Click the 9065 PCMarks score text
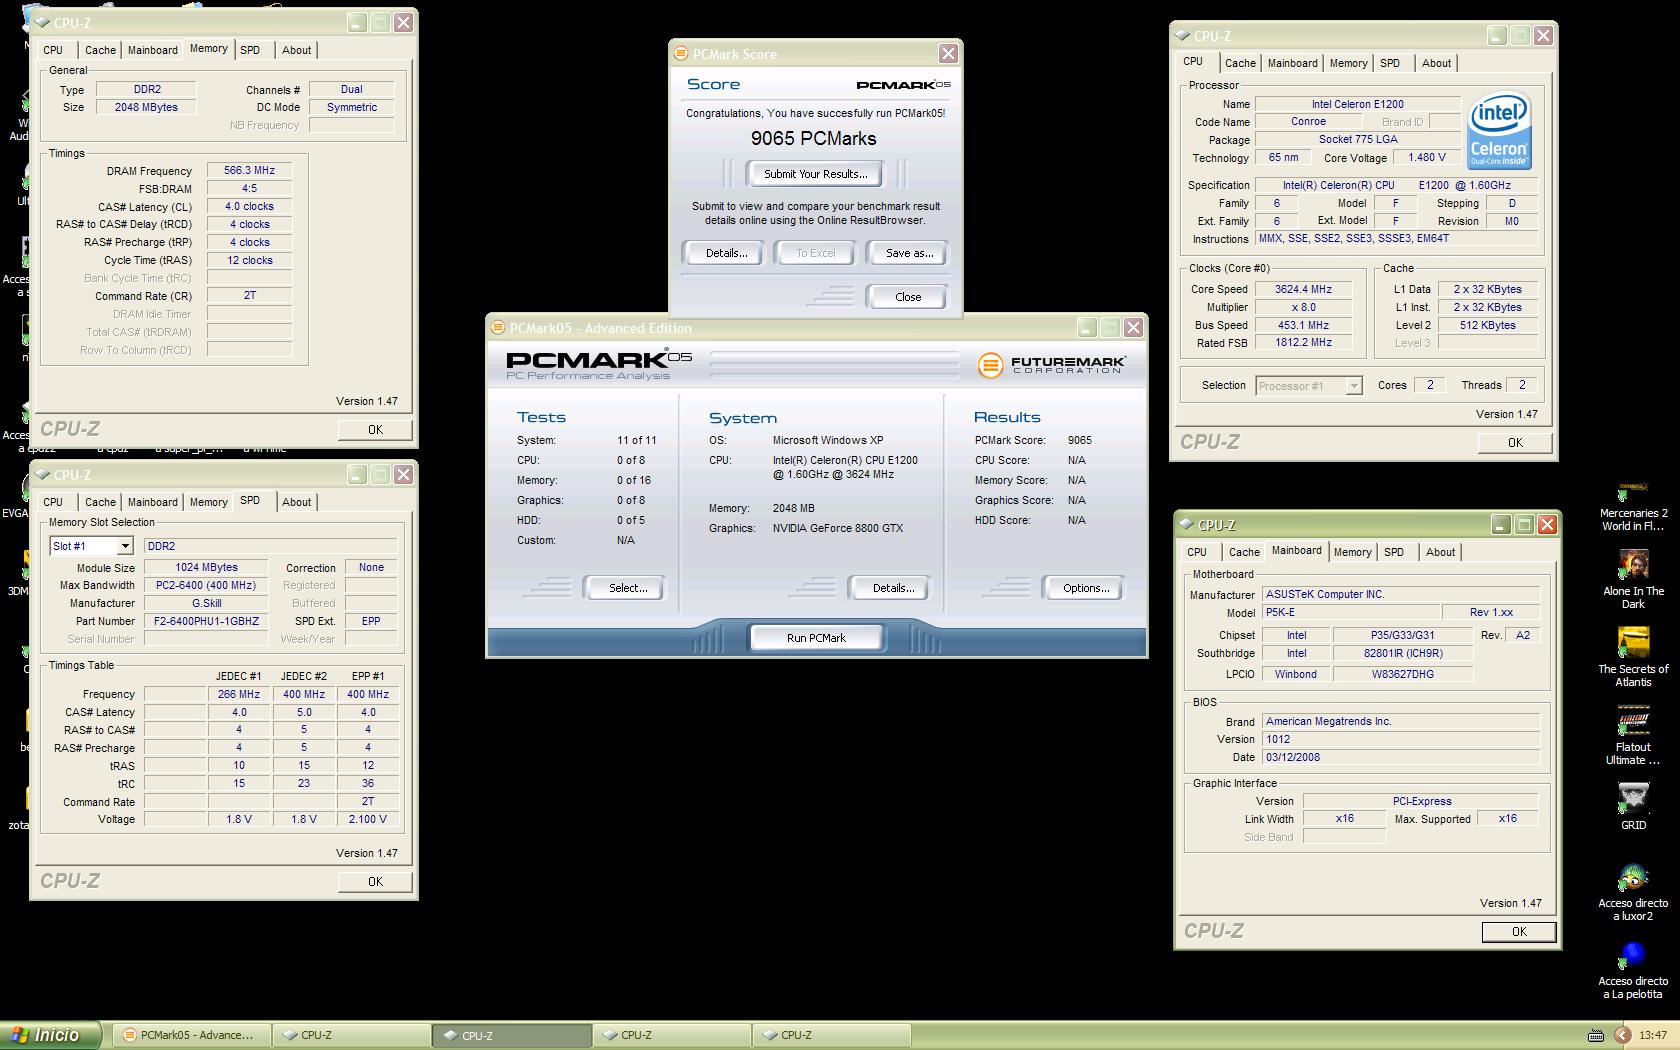 point(813,139)
